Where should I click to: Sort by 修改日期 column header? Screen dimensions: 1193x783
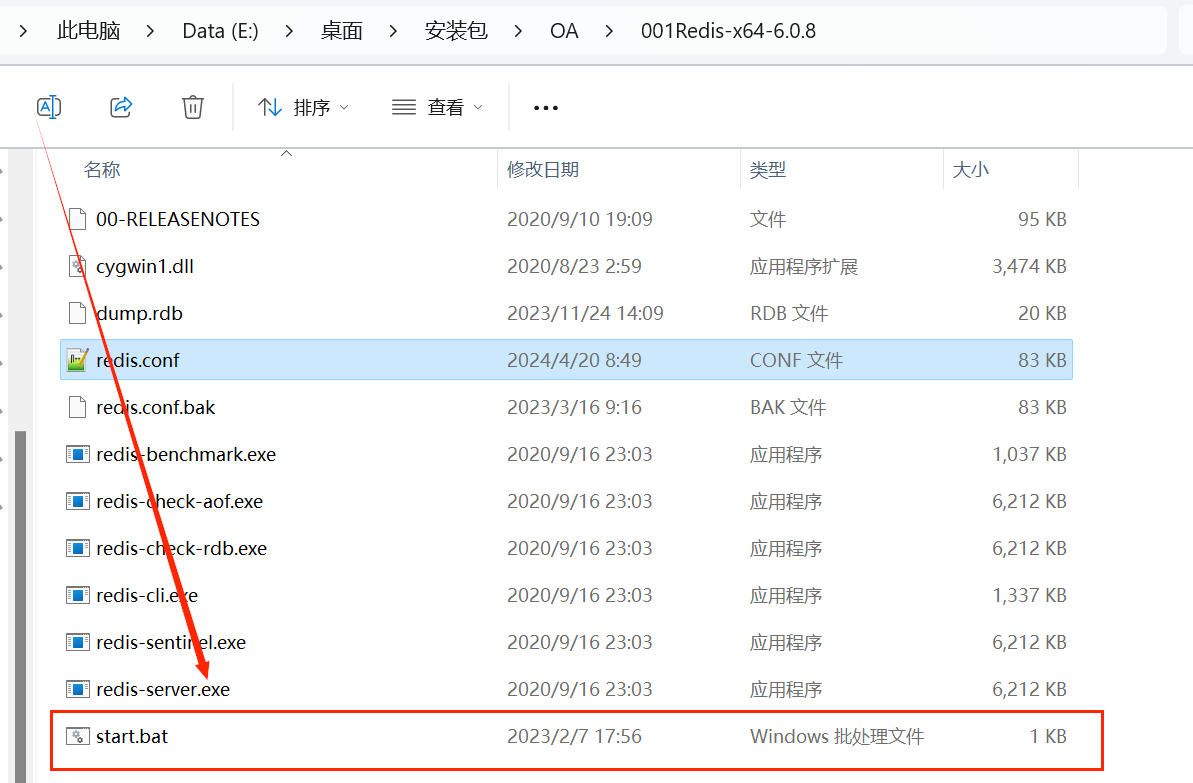(543, 170)
